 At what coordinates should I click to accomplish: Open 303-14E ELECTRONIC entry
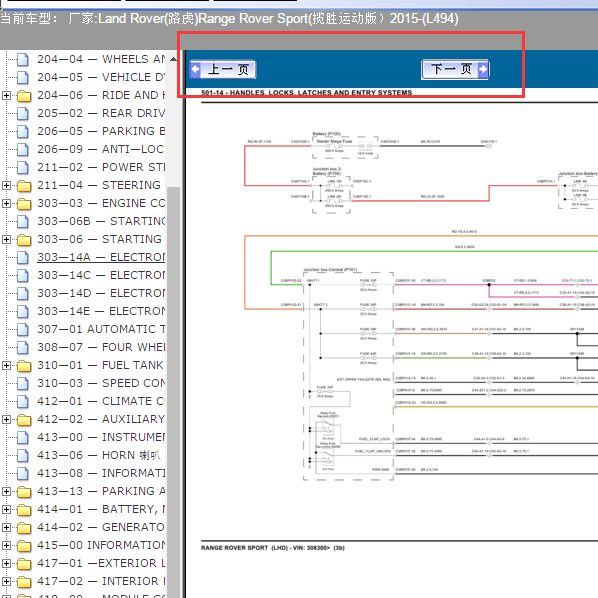click(101, 311)
